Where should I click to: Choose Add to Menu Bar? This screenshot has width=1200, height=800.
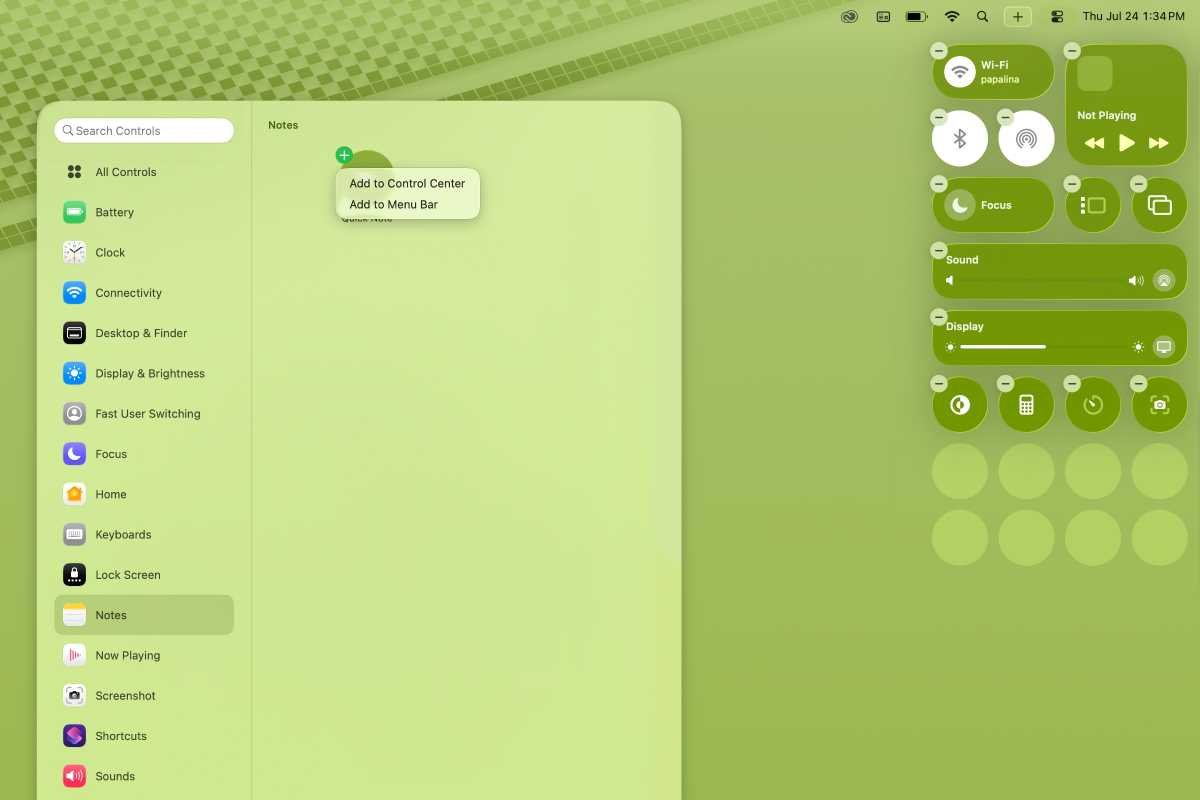point(393,205)
